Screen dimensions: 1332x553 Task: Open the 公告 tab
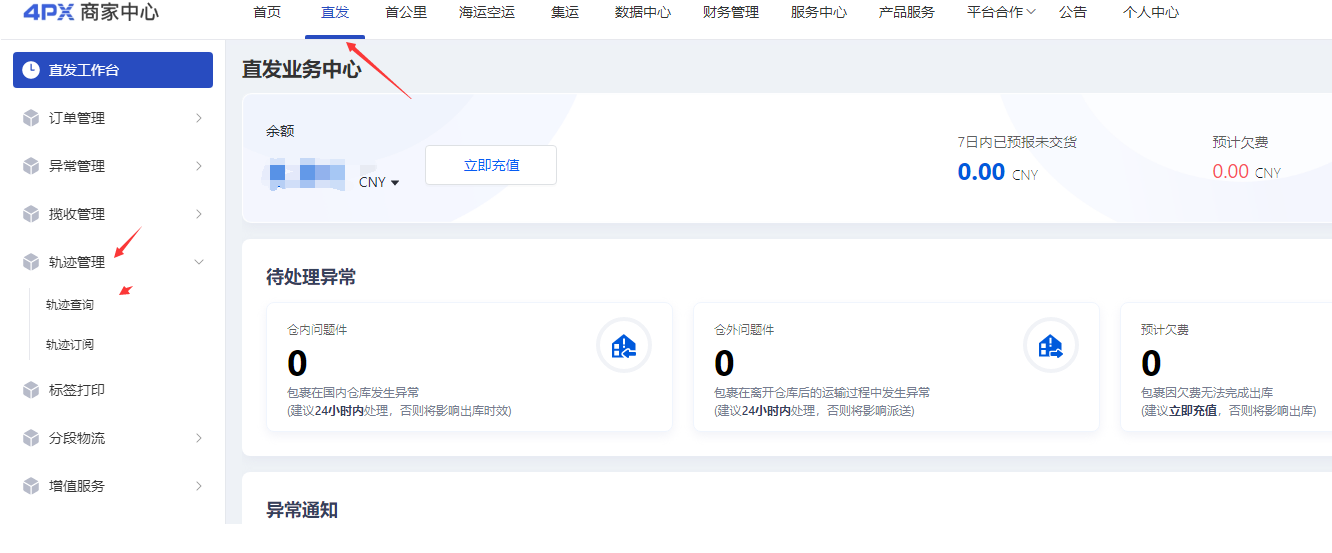pos(1073,12)
